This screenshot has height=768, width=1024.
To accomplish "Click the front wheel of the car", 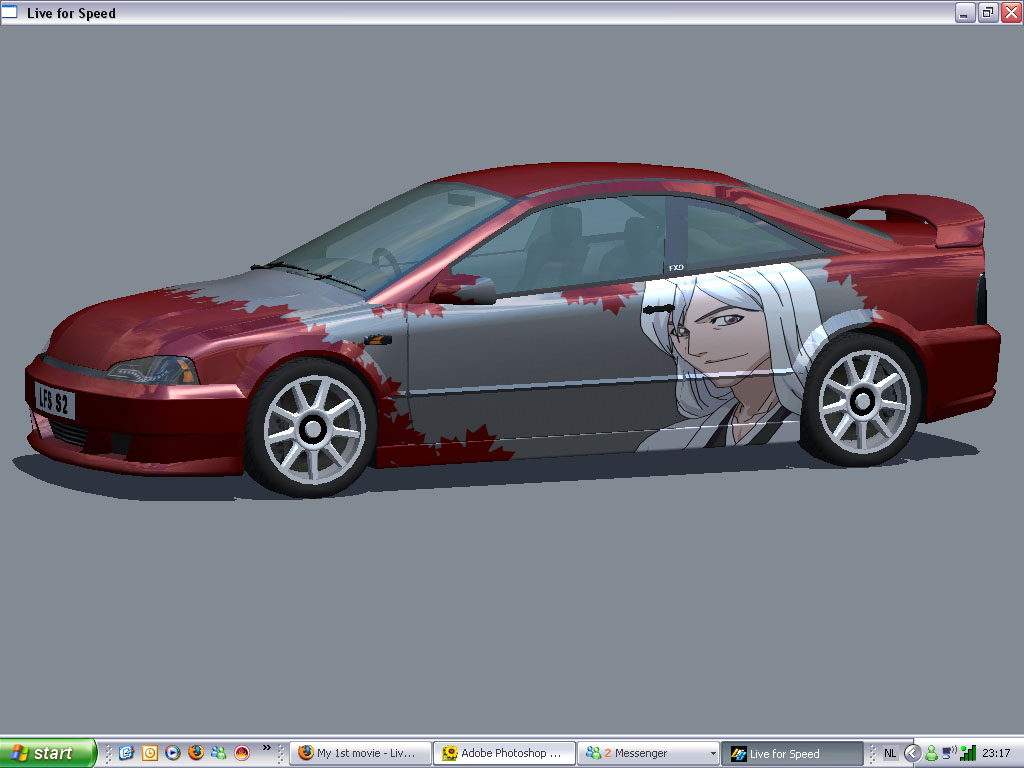I will point(312,428).
